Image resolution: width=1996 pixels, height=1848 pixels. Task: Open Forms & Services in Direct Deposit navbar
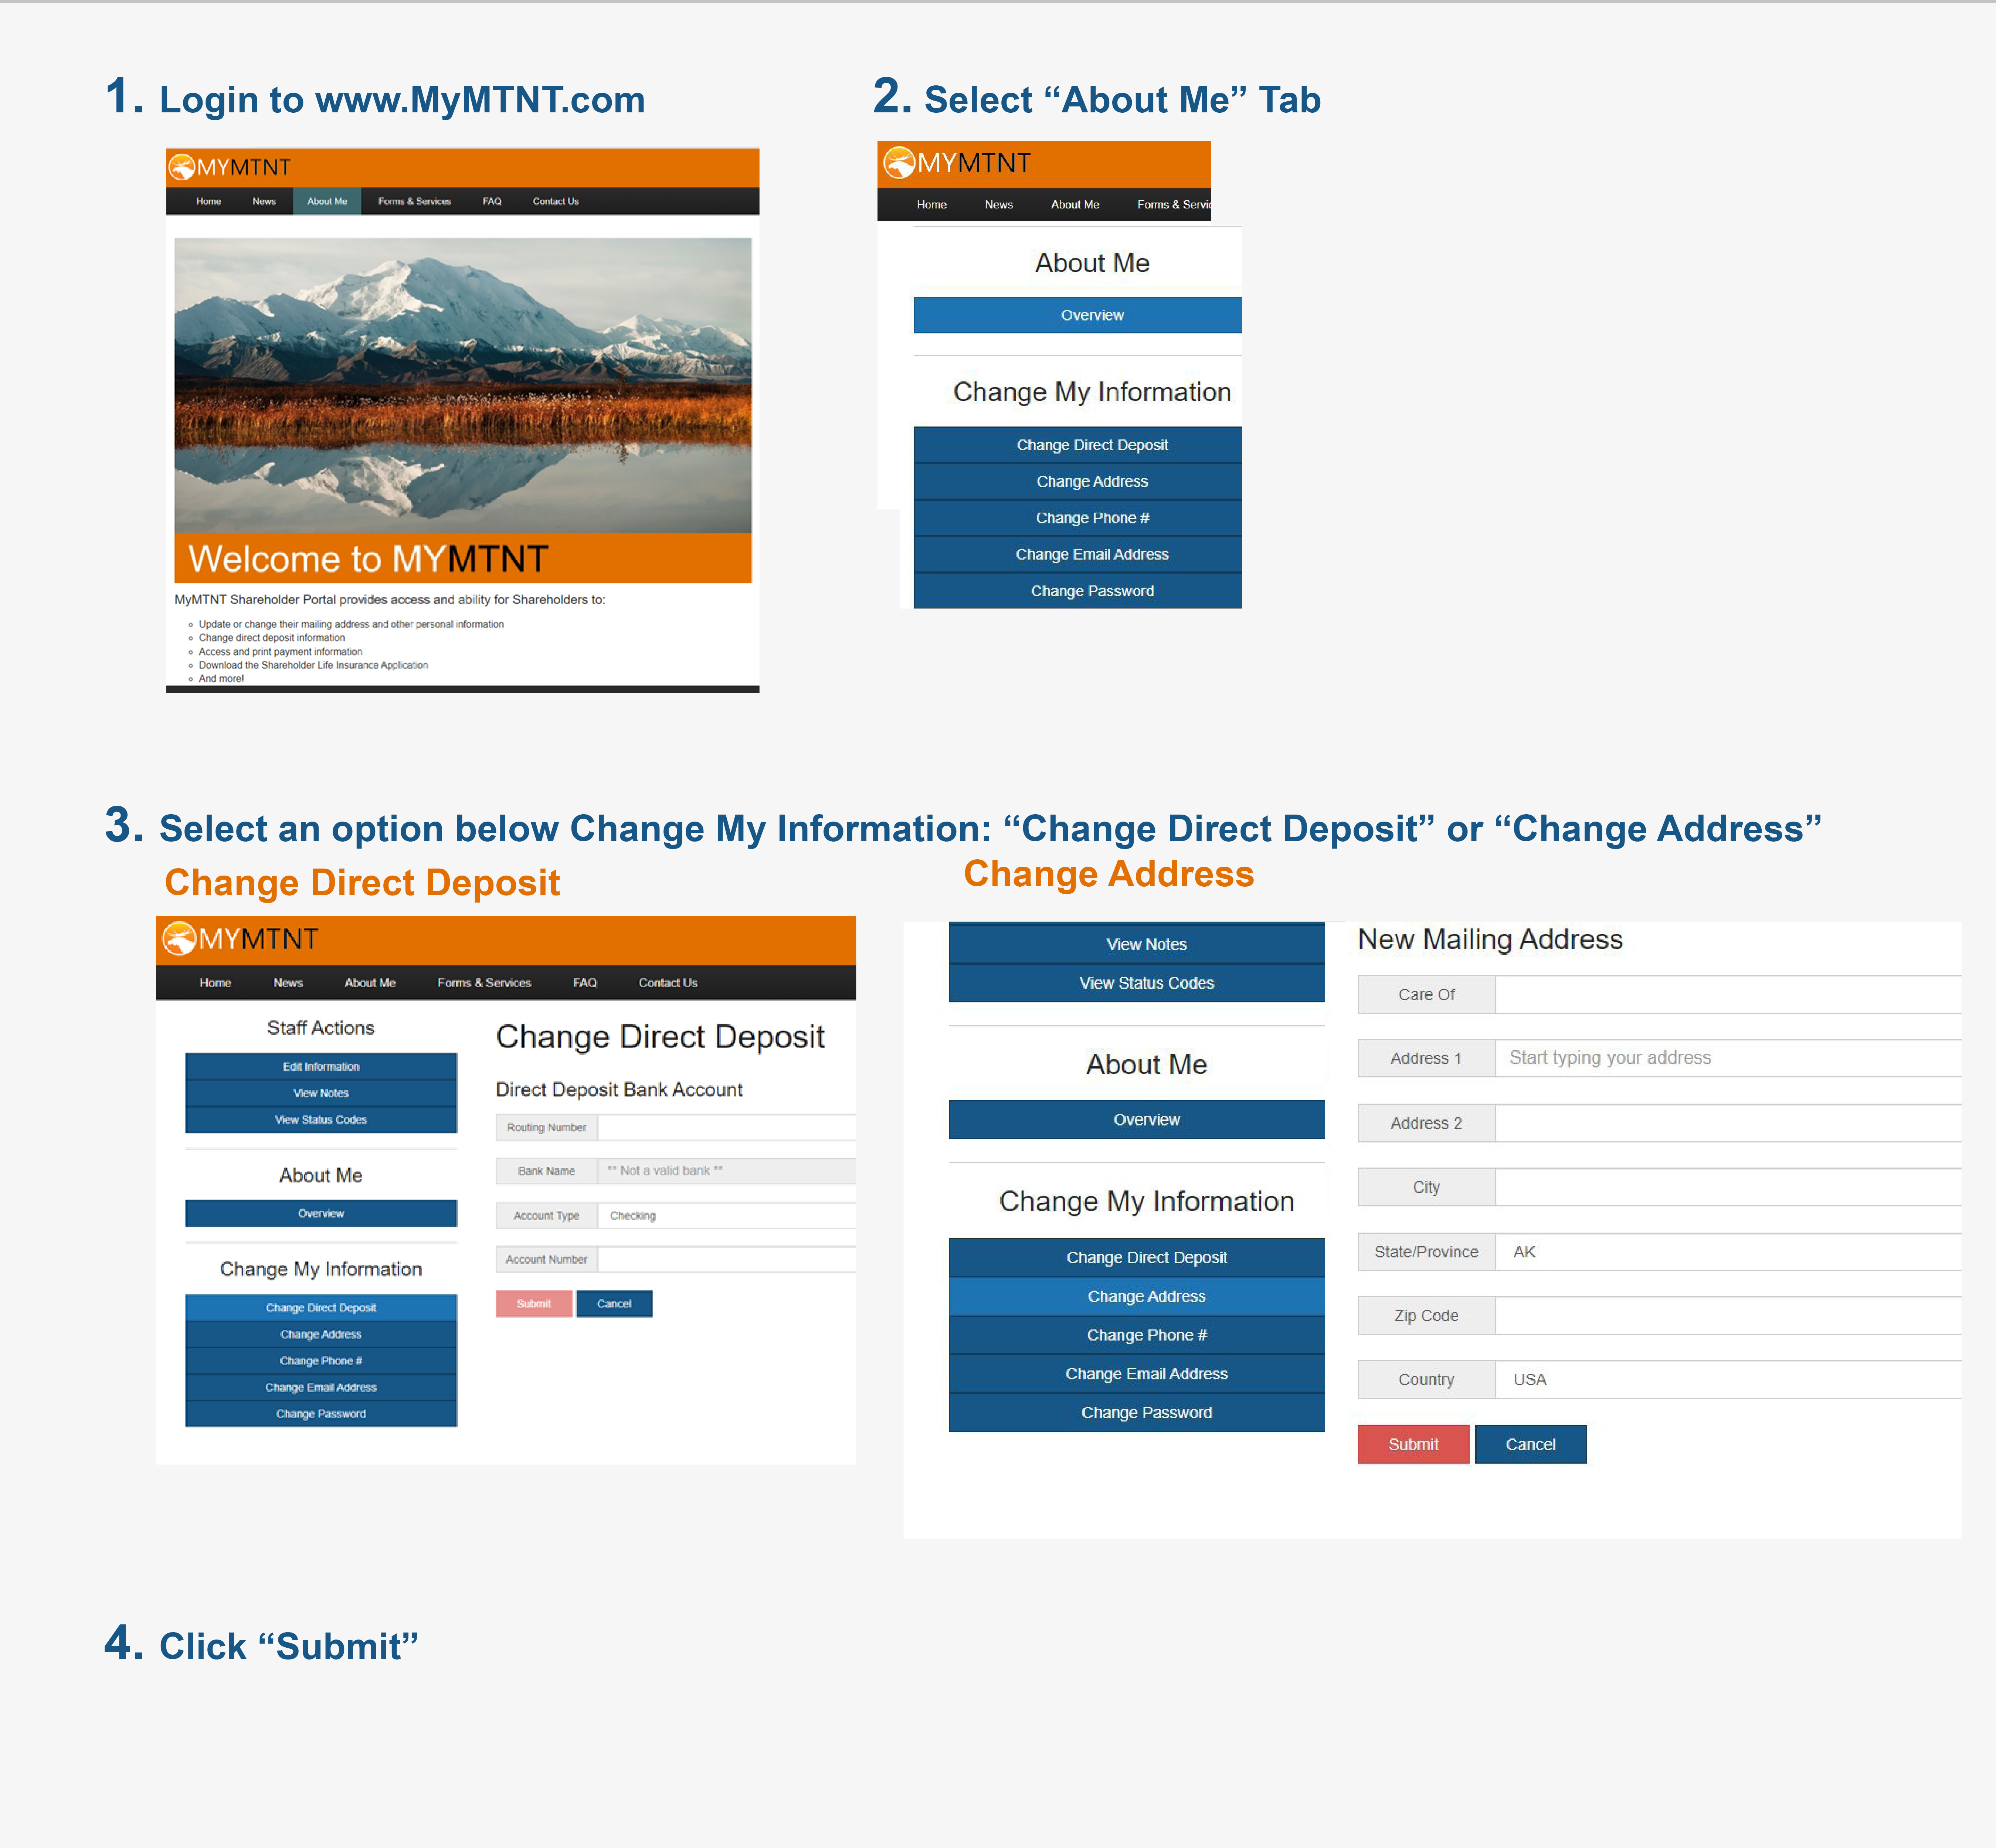pos(484,982)
